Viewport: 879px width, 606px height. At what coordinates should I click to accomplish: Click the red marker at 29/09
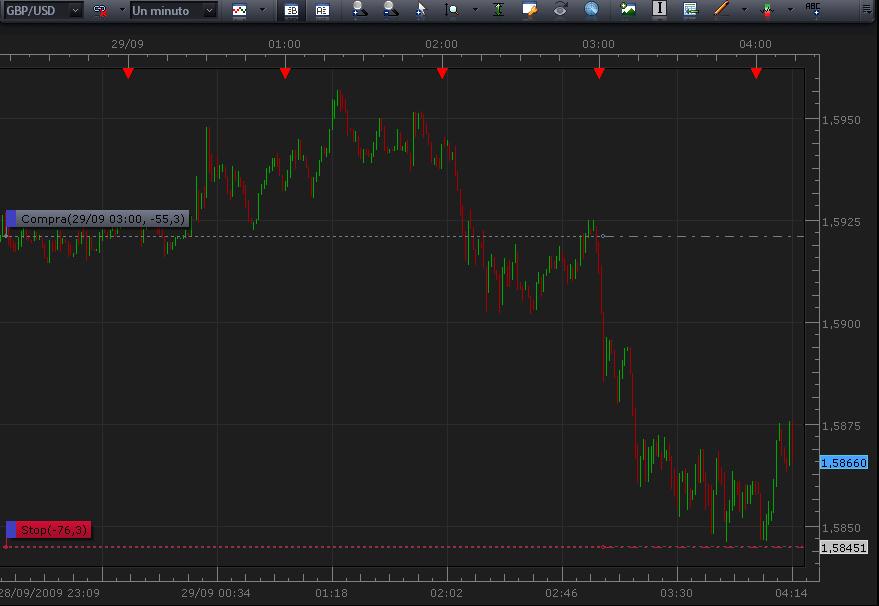point(128,73)
